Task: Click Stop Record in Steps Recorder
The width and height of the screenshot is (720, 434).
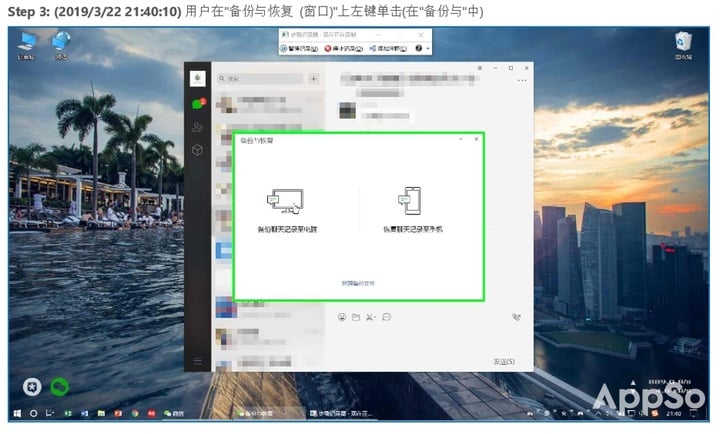Action: (342, 48)
